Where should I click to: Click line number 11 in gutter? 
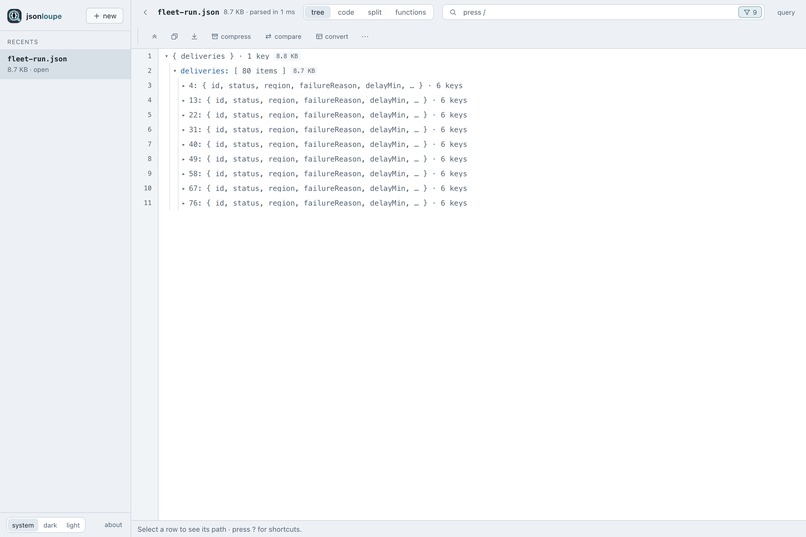(148, 203)
